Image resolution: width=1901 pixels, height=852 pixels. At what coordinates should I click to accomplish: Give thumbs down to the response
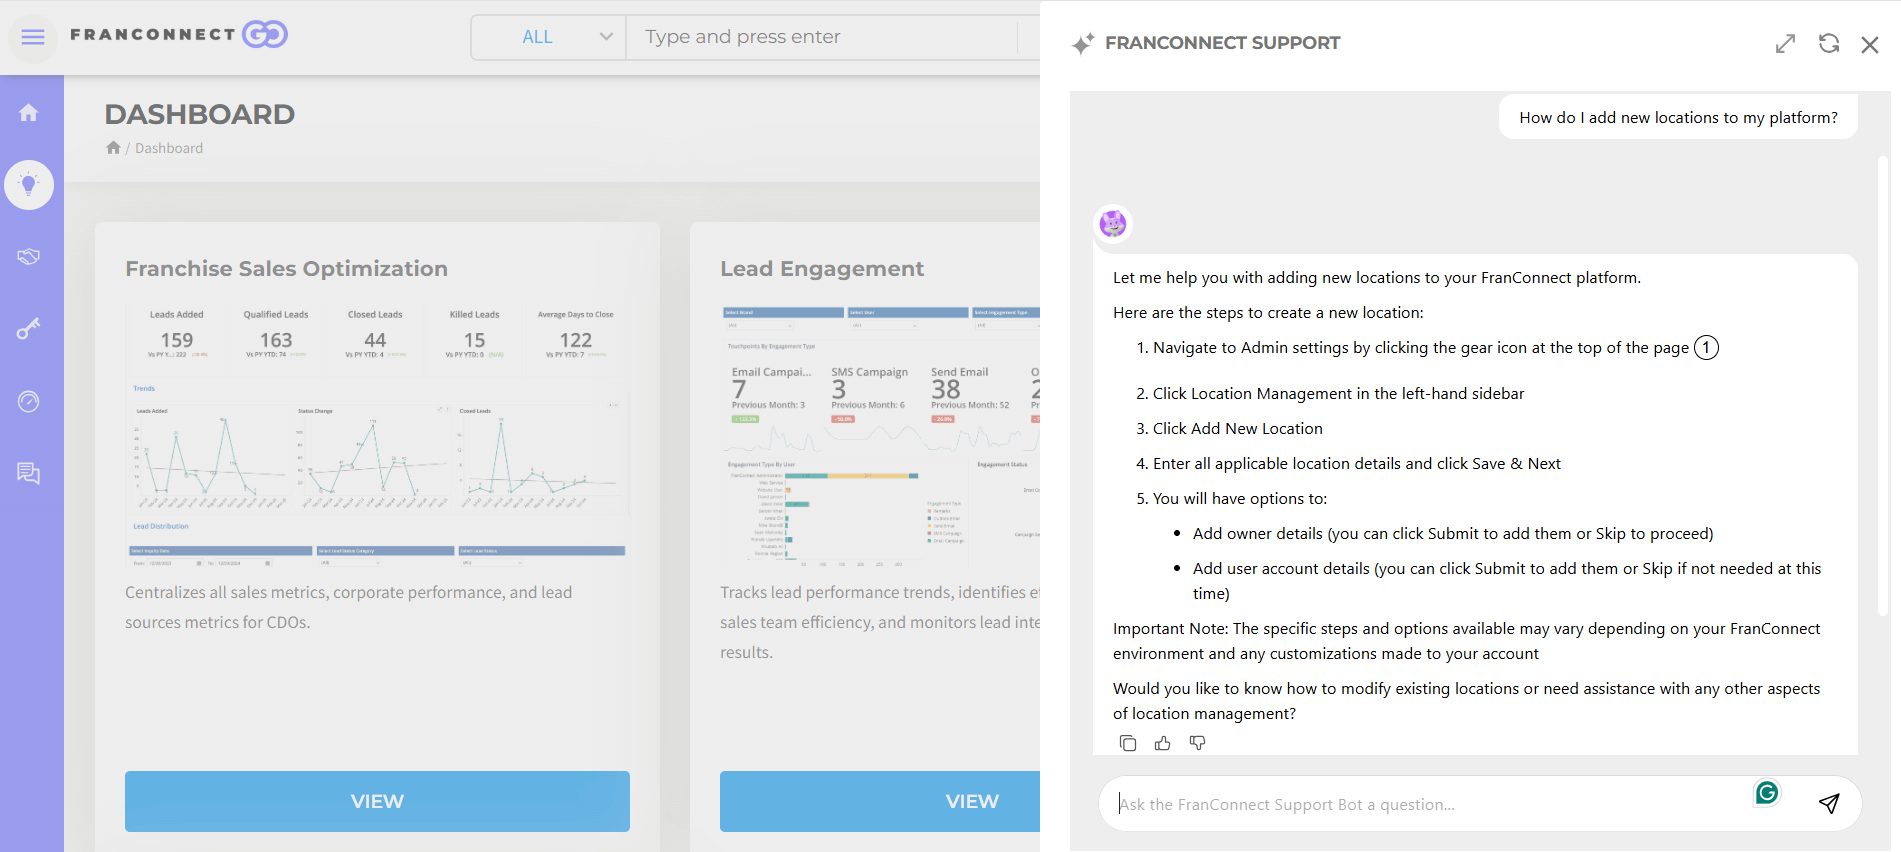click(1197, 743)
